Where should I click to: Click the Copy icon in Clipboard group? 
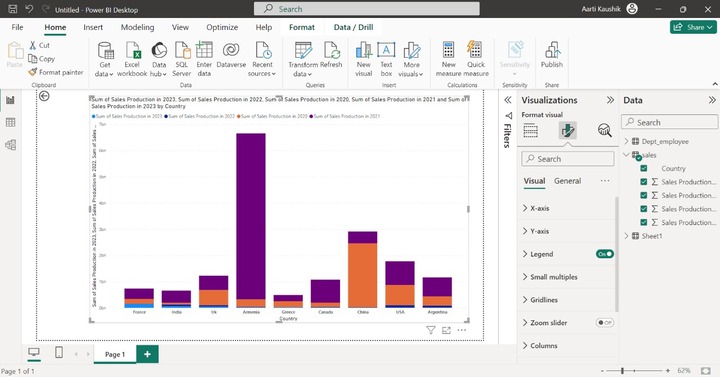click(x=33, y=58)
